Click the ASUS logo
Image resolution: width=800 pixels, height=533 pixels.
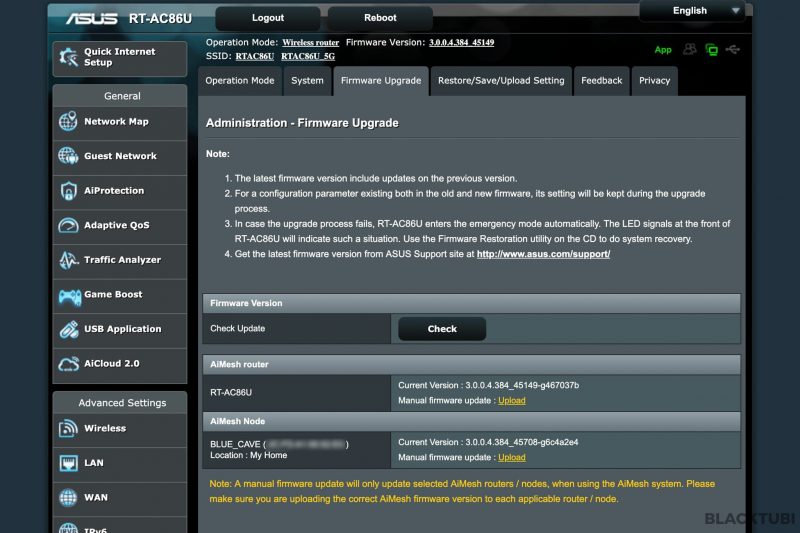point(92,19)
